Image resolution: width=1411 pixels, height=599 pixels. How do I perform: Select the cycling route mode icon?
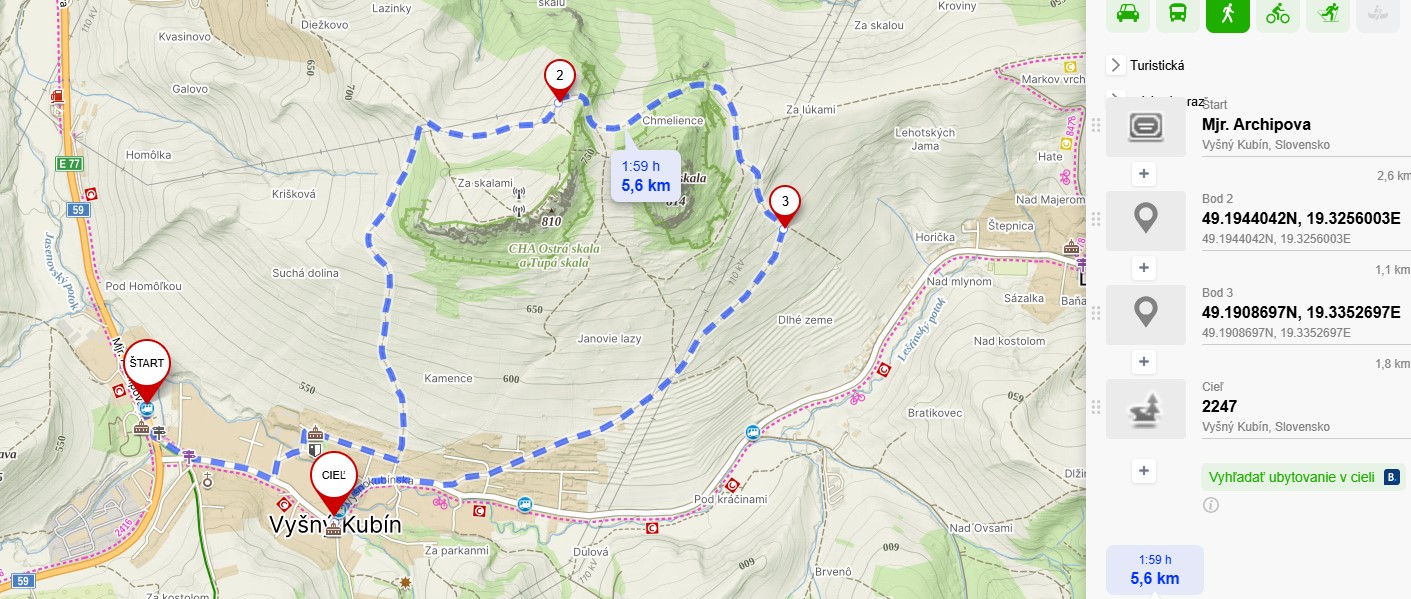tap(1278, 13)
